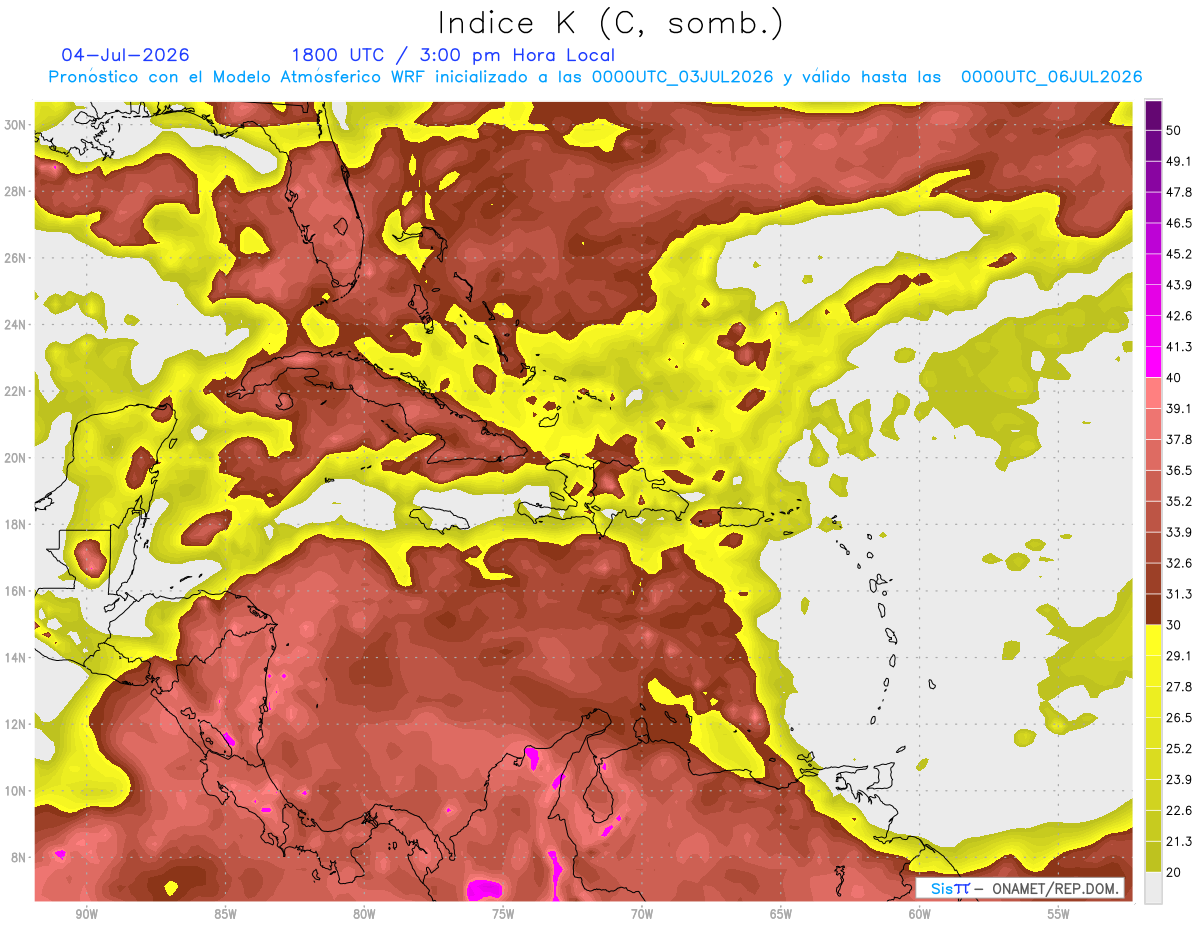Click the 30N latitude axis label
The image size is (1200, 927).
(x=15, y=125)
